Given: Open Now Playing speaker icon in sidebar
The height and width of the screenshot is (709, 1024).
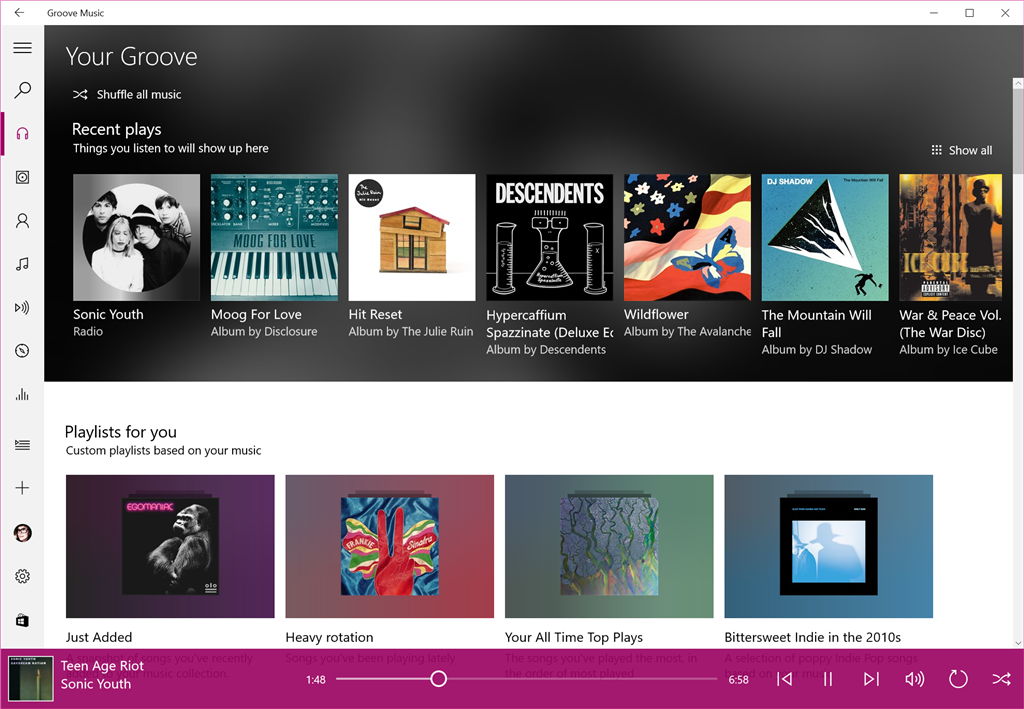Looking at the screenshot, I should click(x=22, y=307).
